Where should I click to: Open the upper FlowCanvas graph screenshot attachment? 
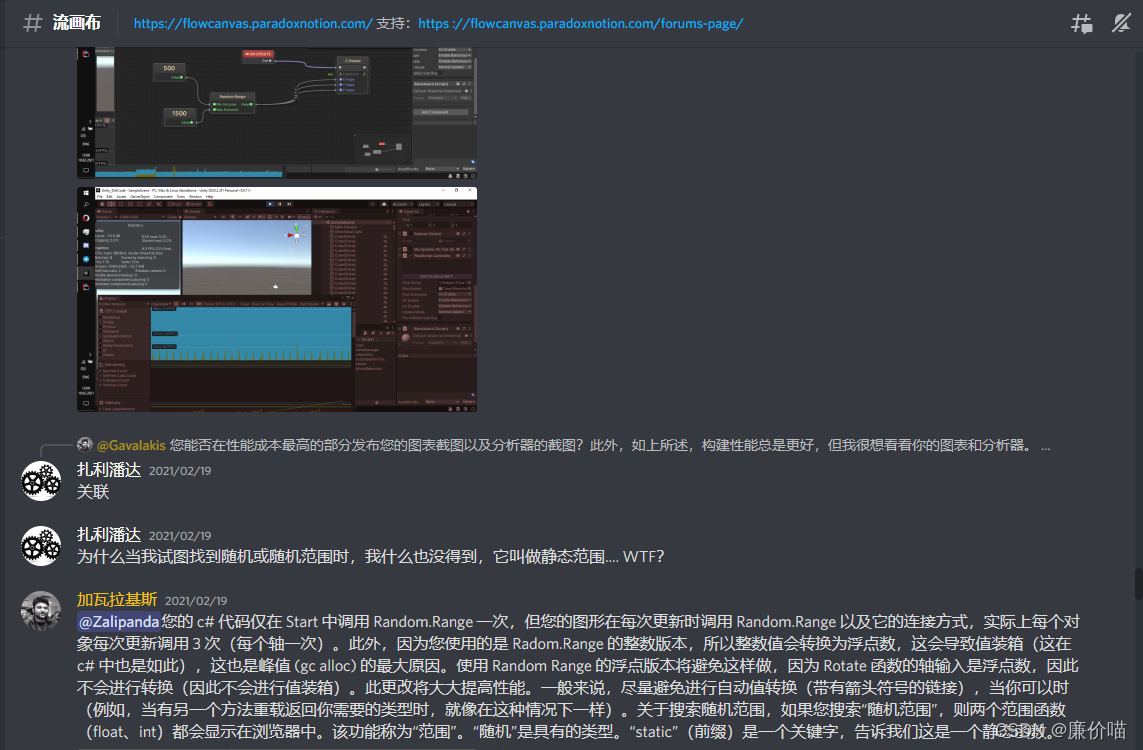(x=277, y=113)
